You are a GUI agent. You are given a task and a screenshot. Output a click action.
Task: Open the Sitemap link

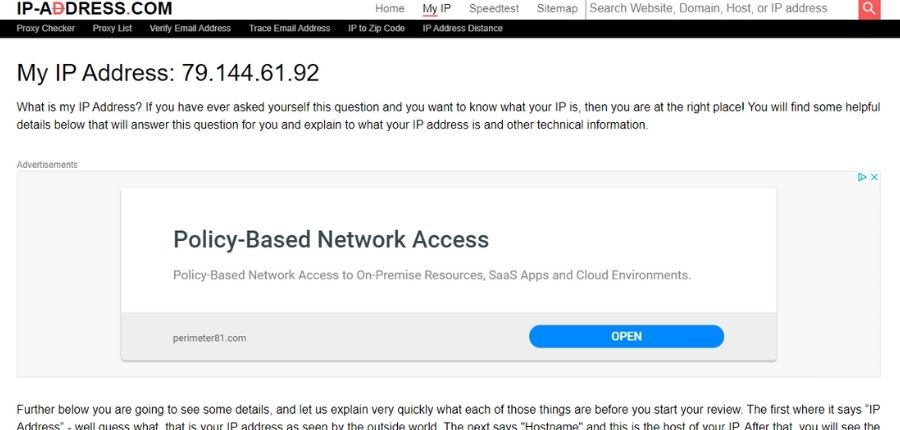[557, 9]
